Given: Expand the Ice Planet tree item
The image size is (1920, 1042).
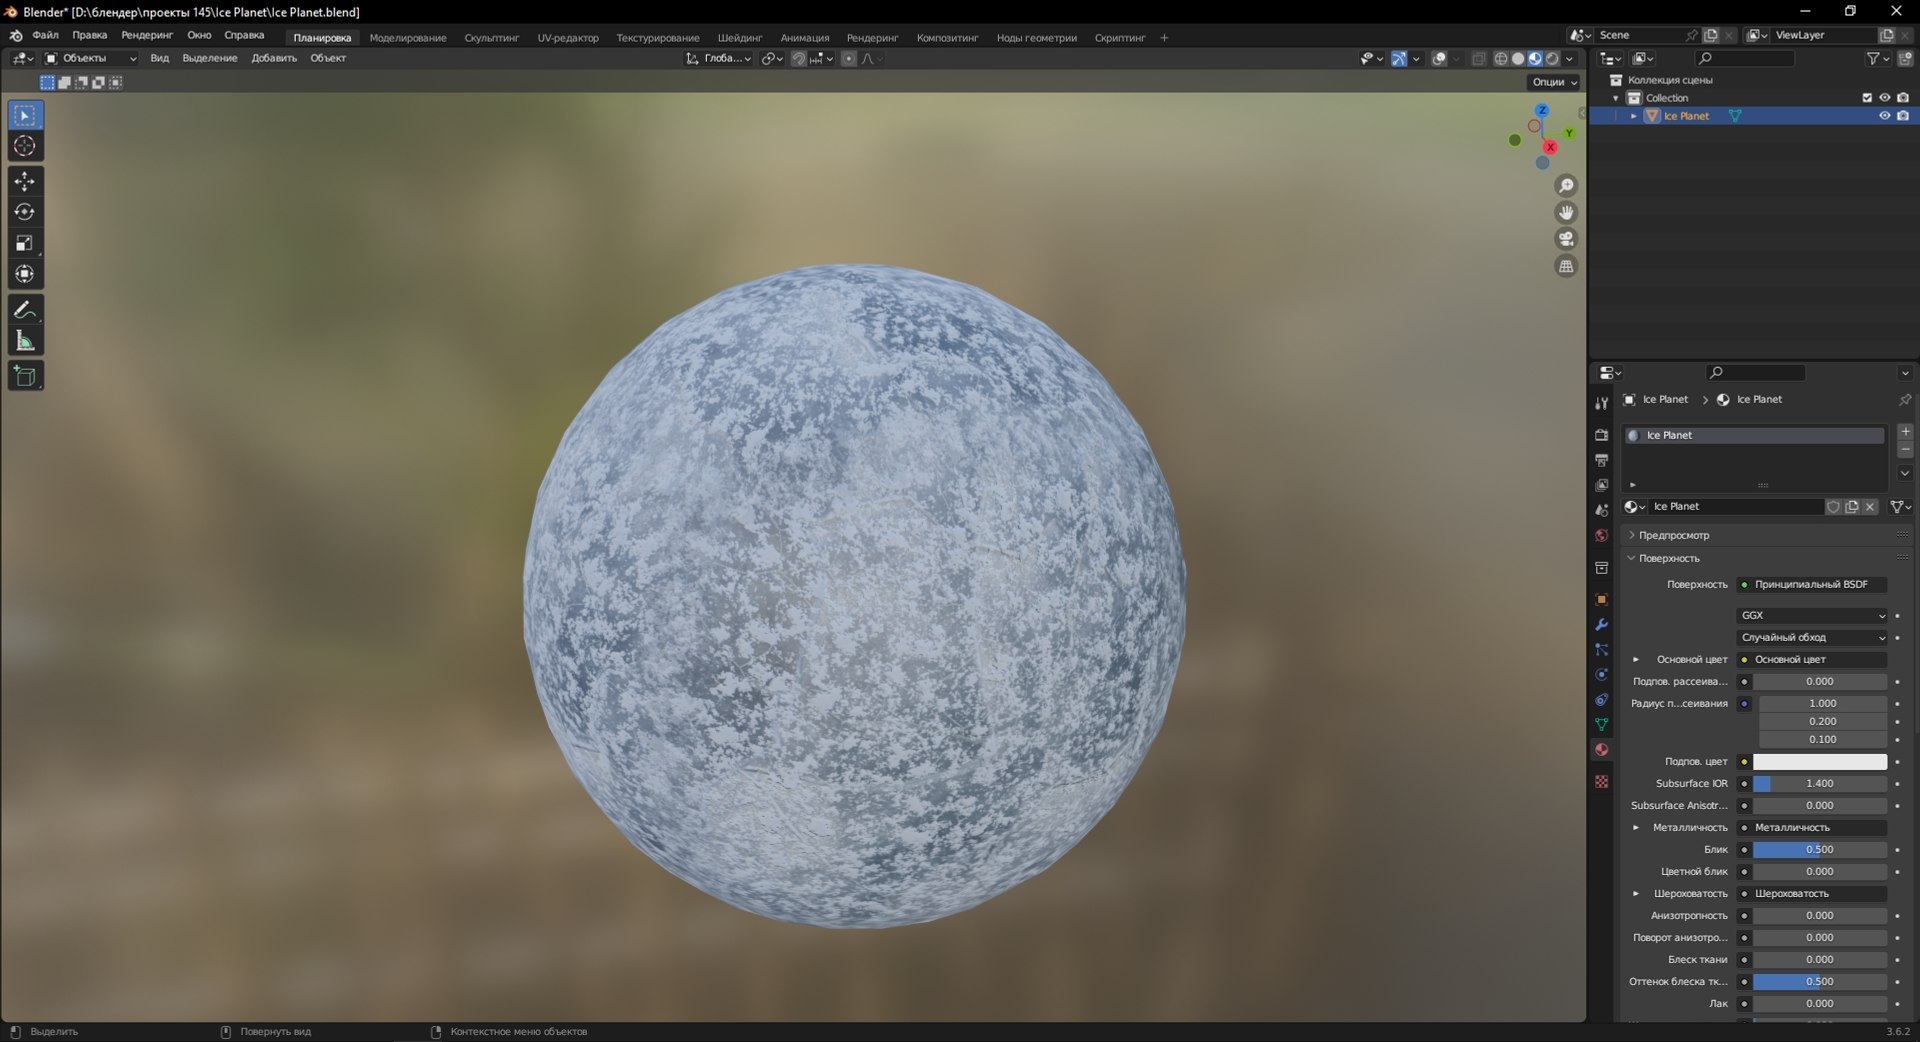Looking at the screenshot, I should pyautogui.click(x=1634, y=116).
